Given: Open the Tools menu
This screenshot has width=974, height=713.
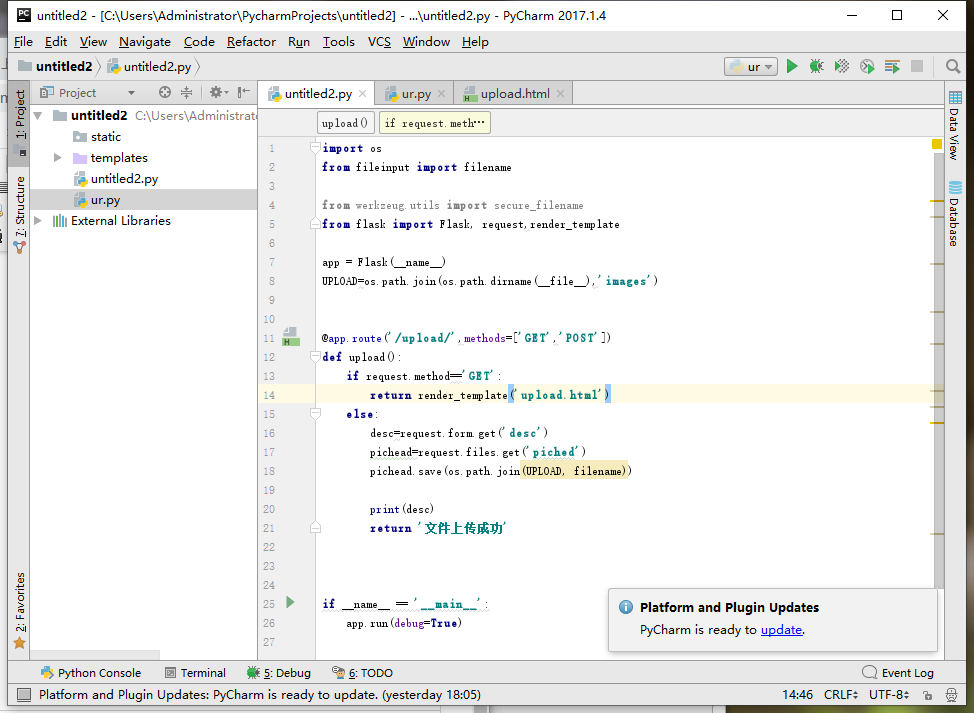Looking at the screenshot, I should (339, 42).
